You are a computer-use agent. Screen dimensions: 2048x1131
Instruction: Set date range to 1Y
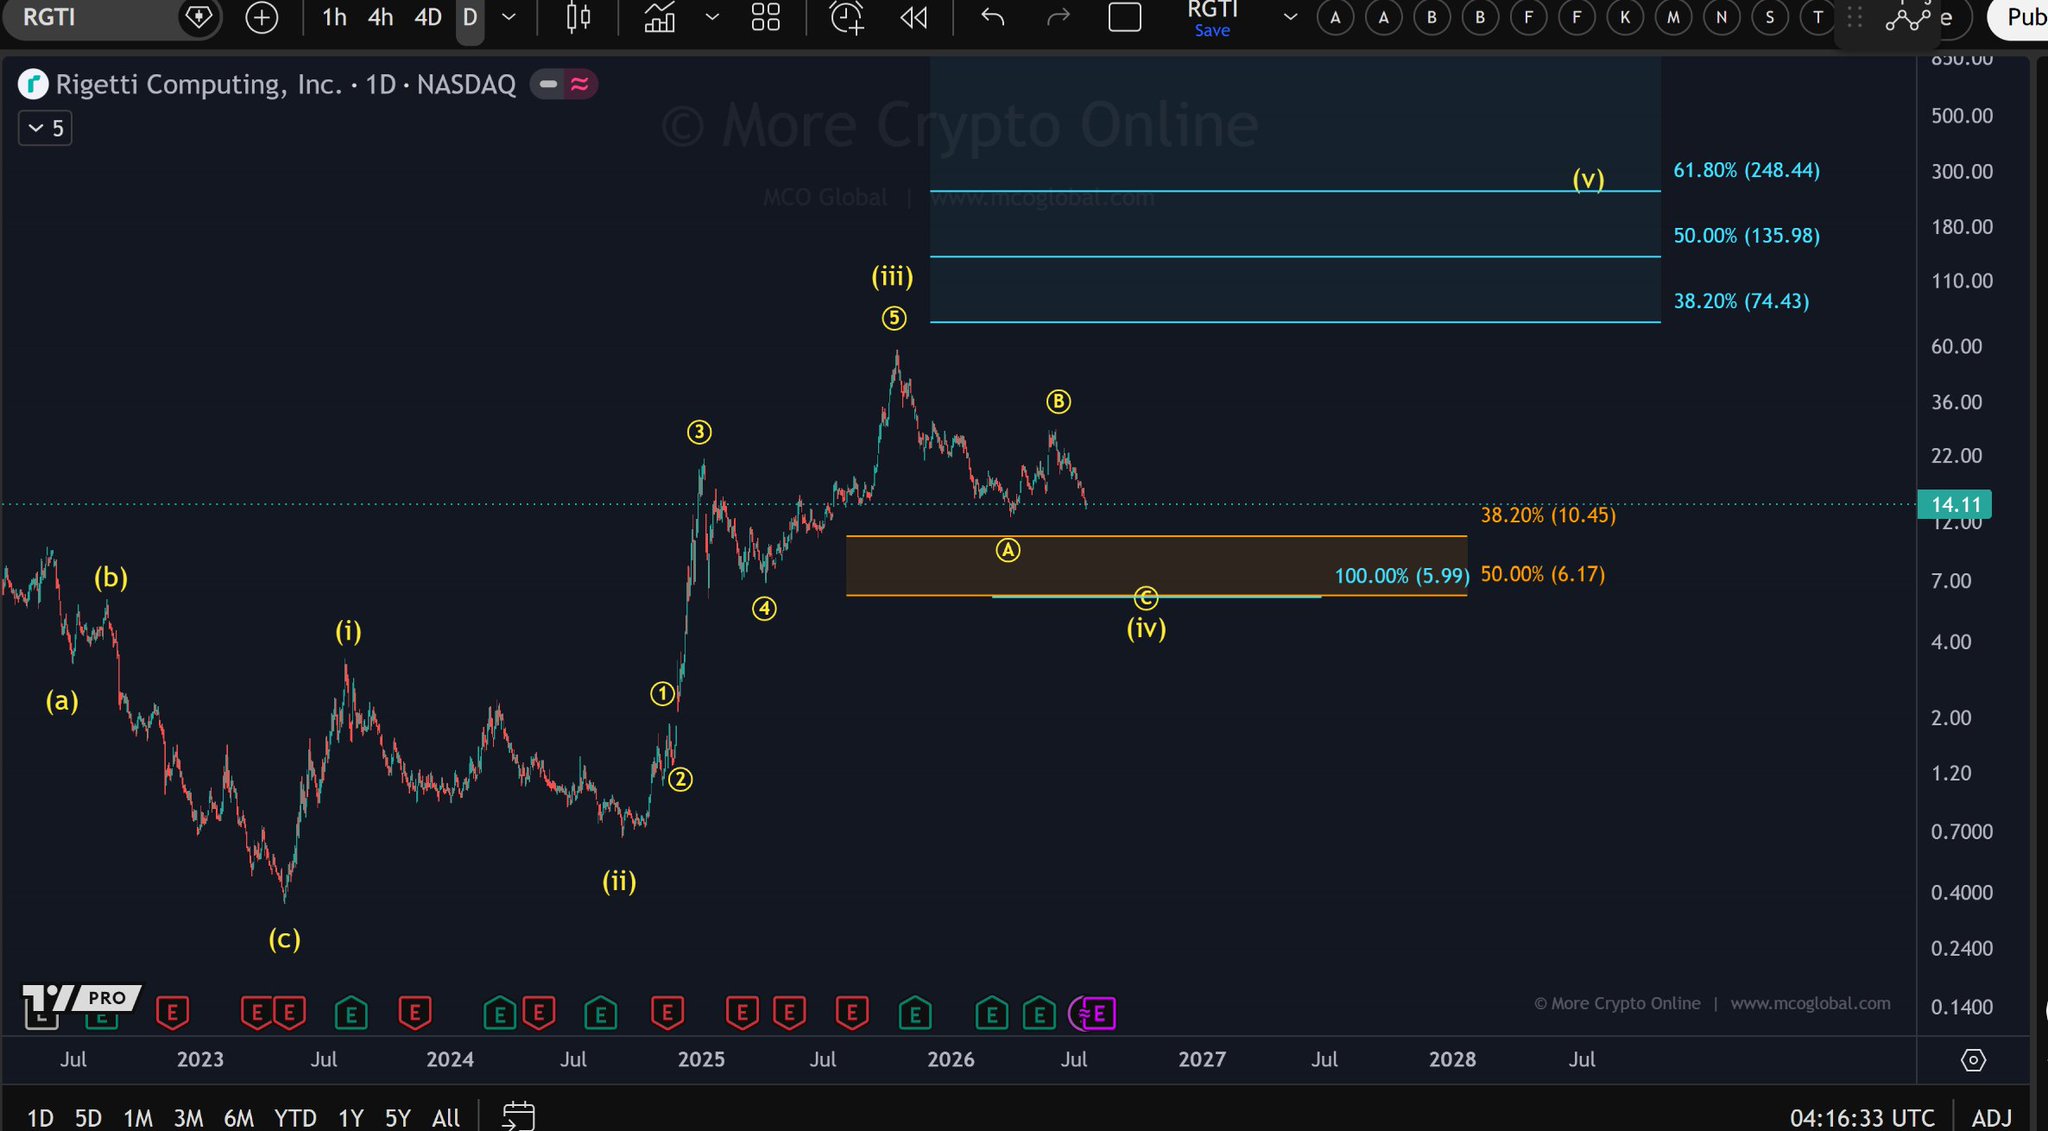point(350,1117)
